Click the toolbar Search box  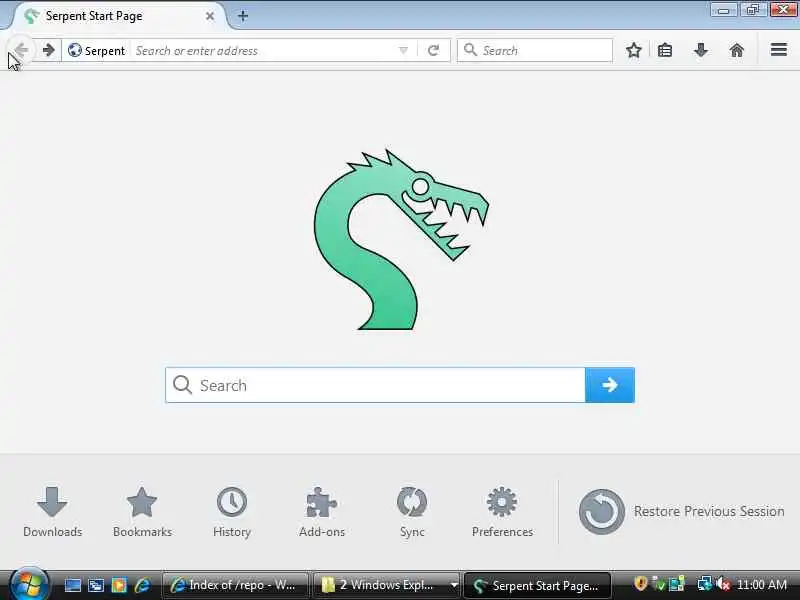pyautogui.click(x=535, y=50)
